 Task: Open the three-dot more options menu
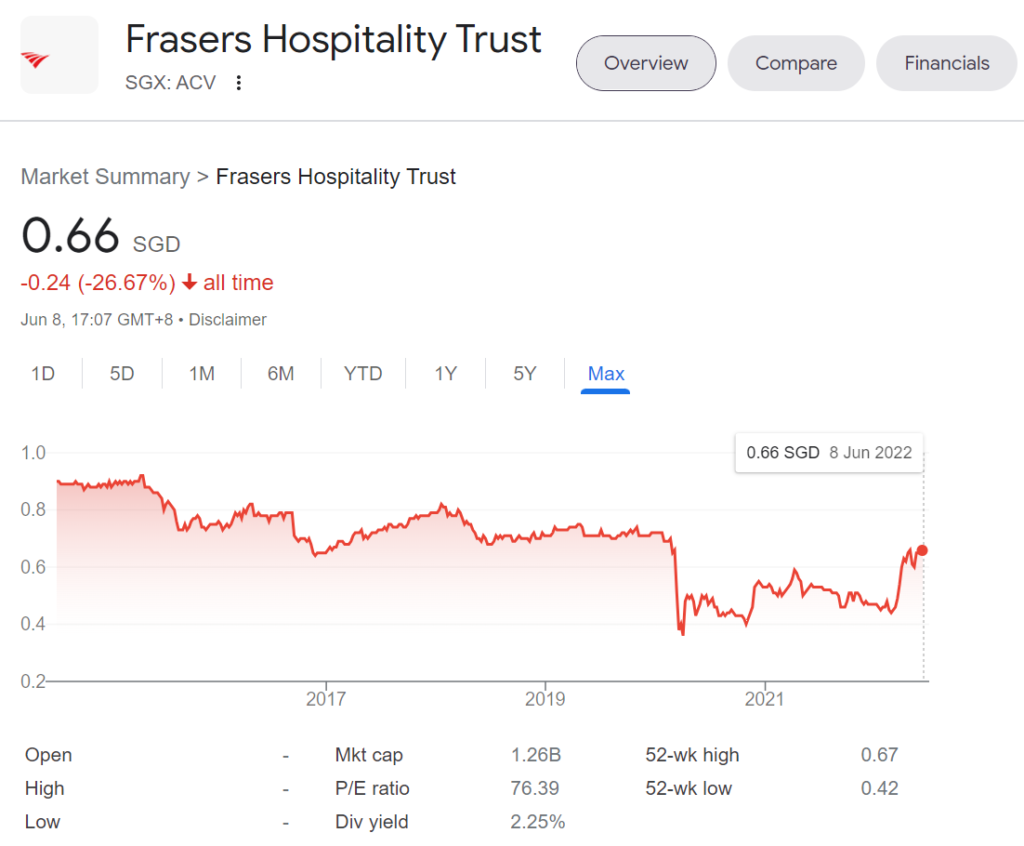point(239,82)
